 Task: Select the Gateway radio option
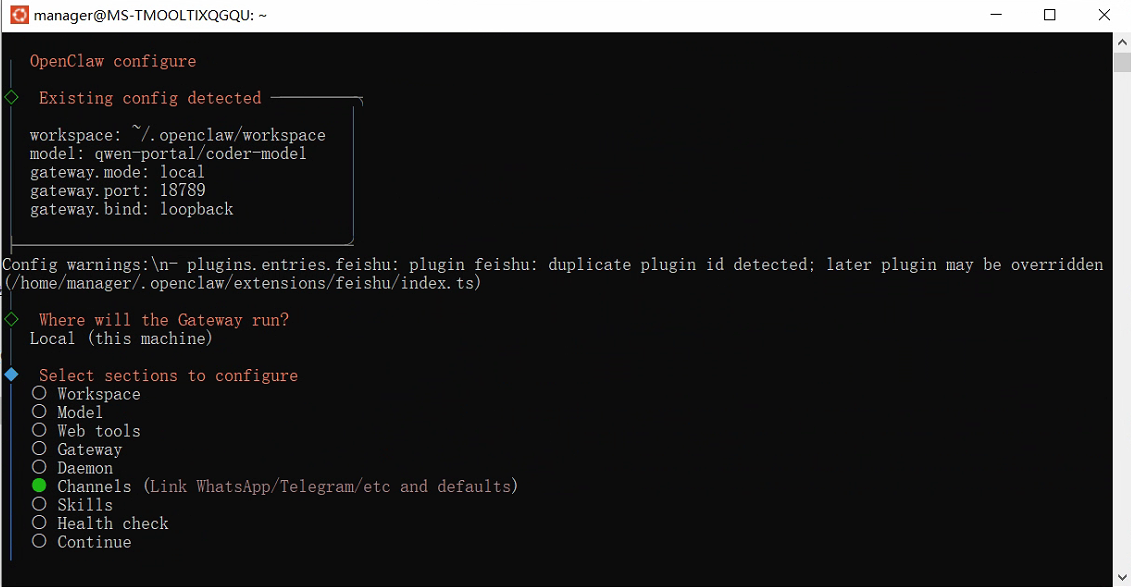39,449
